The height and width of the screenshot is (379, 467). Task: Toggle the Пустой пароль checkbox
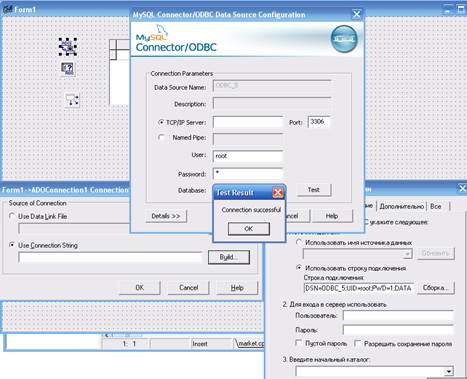[x=299, y=343]
